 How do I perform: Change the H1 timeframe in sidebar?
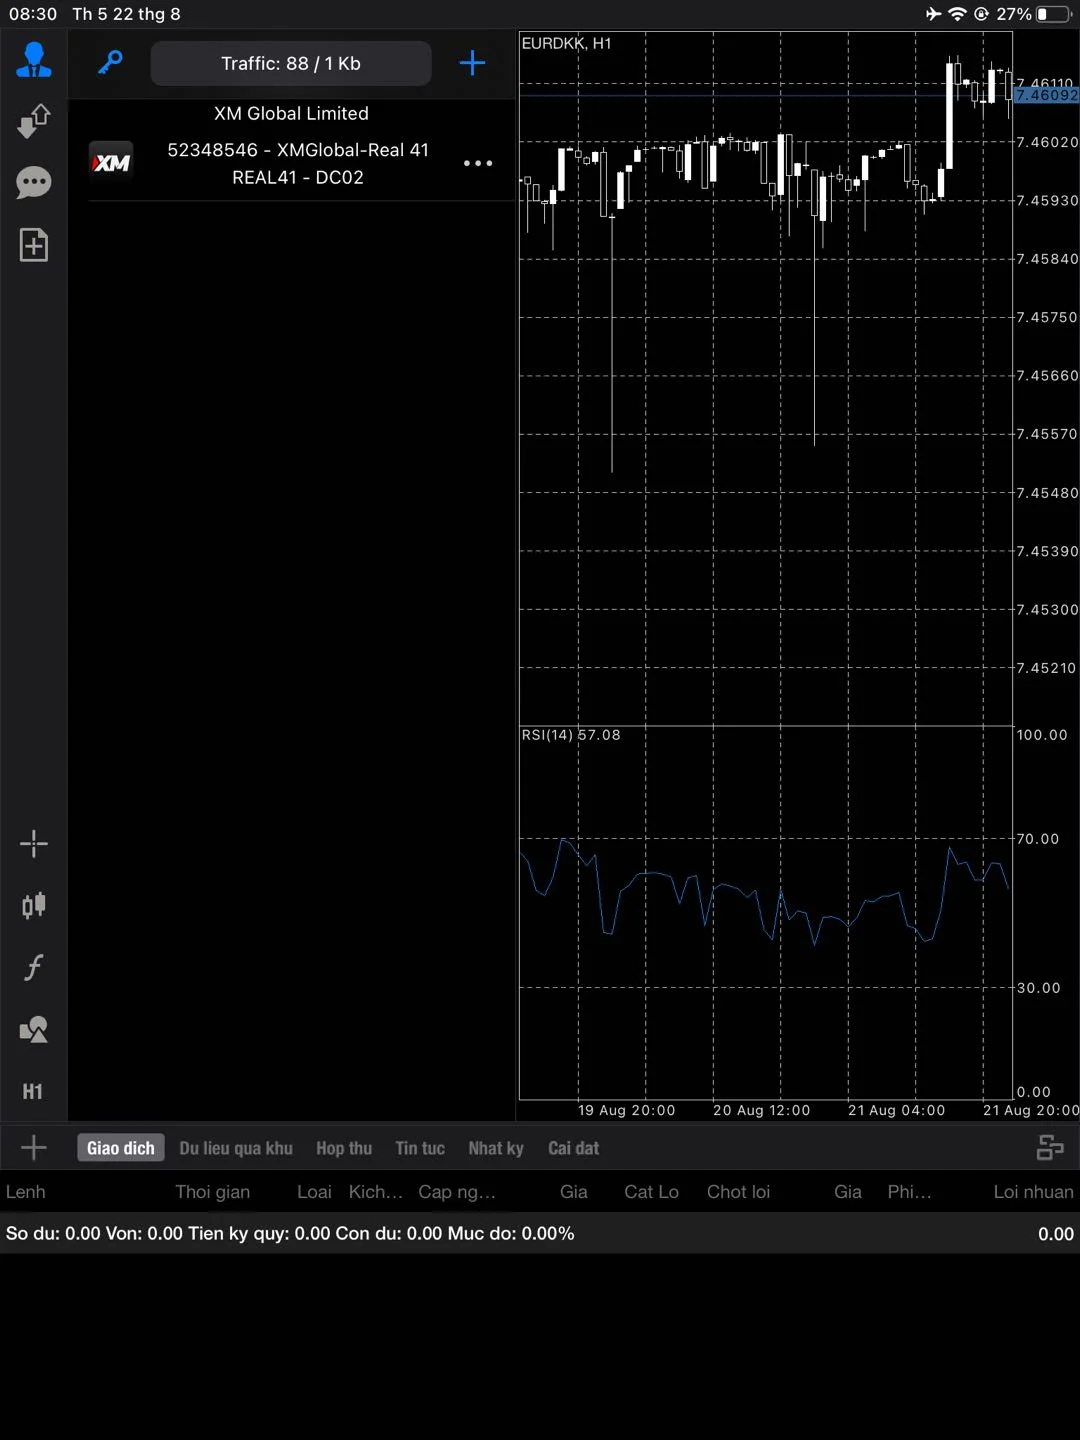click(33, 1092)
